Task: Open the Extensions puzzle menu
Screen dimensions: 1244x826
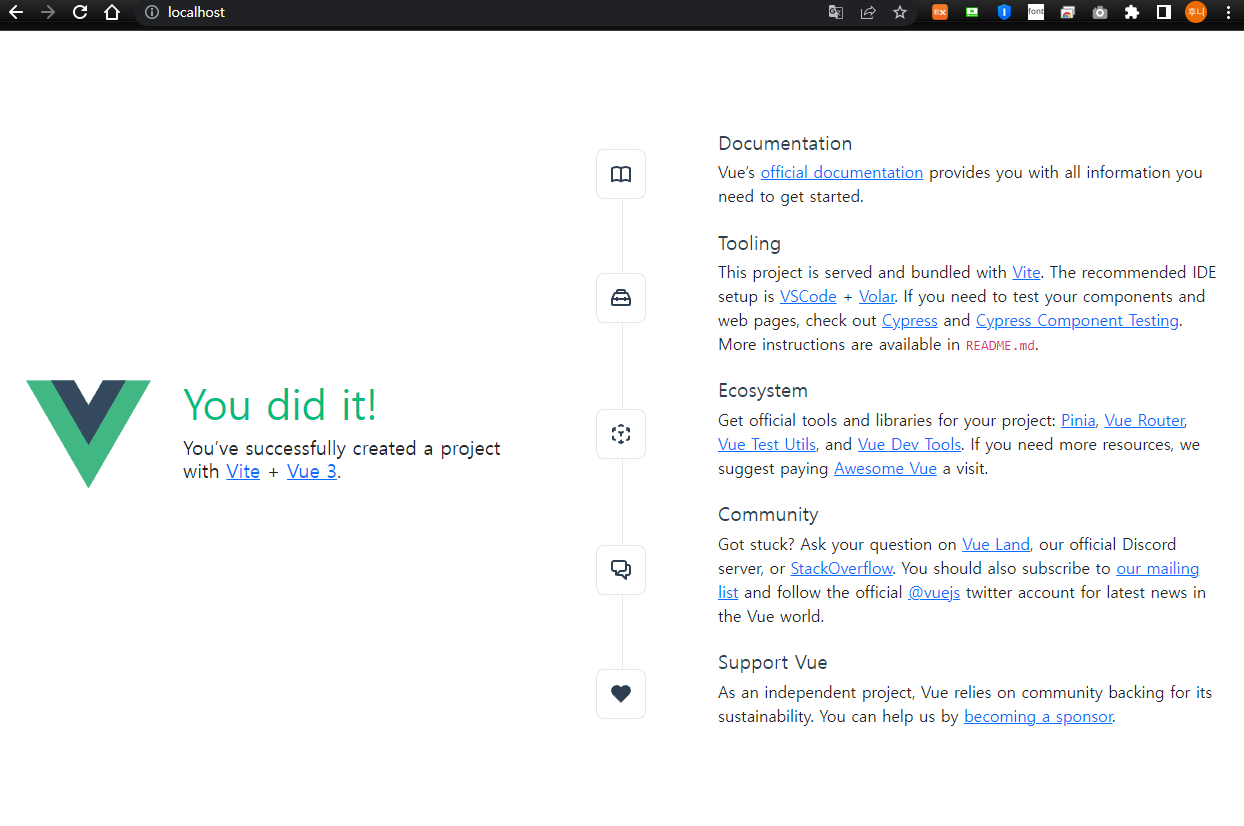Action: click(x=1132, y=12)
